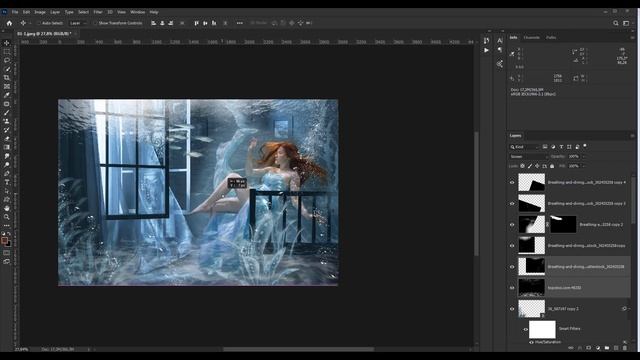Open the Kind filter dropdown
This screenshot has height=360, width=640.
pos(524,147)
